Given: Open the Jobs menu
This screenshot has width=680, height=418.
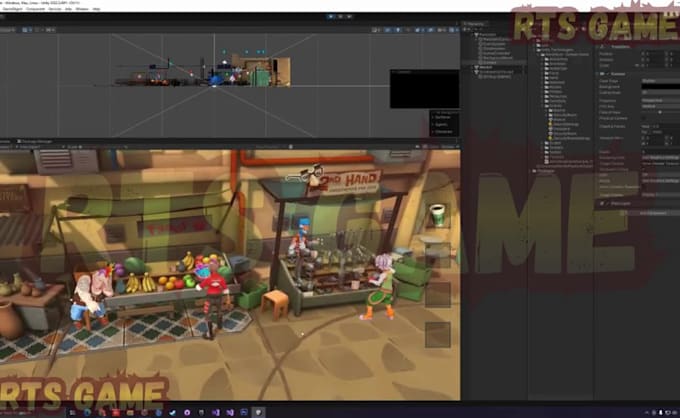Looking at the screenshot, I should 68,9.
